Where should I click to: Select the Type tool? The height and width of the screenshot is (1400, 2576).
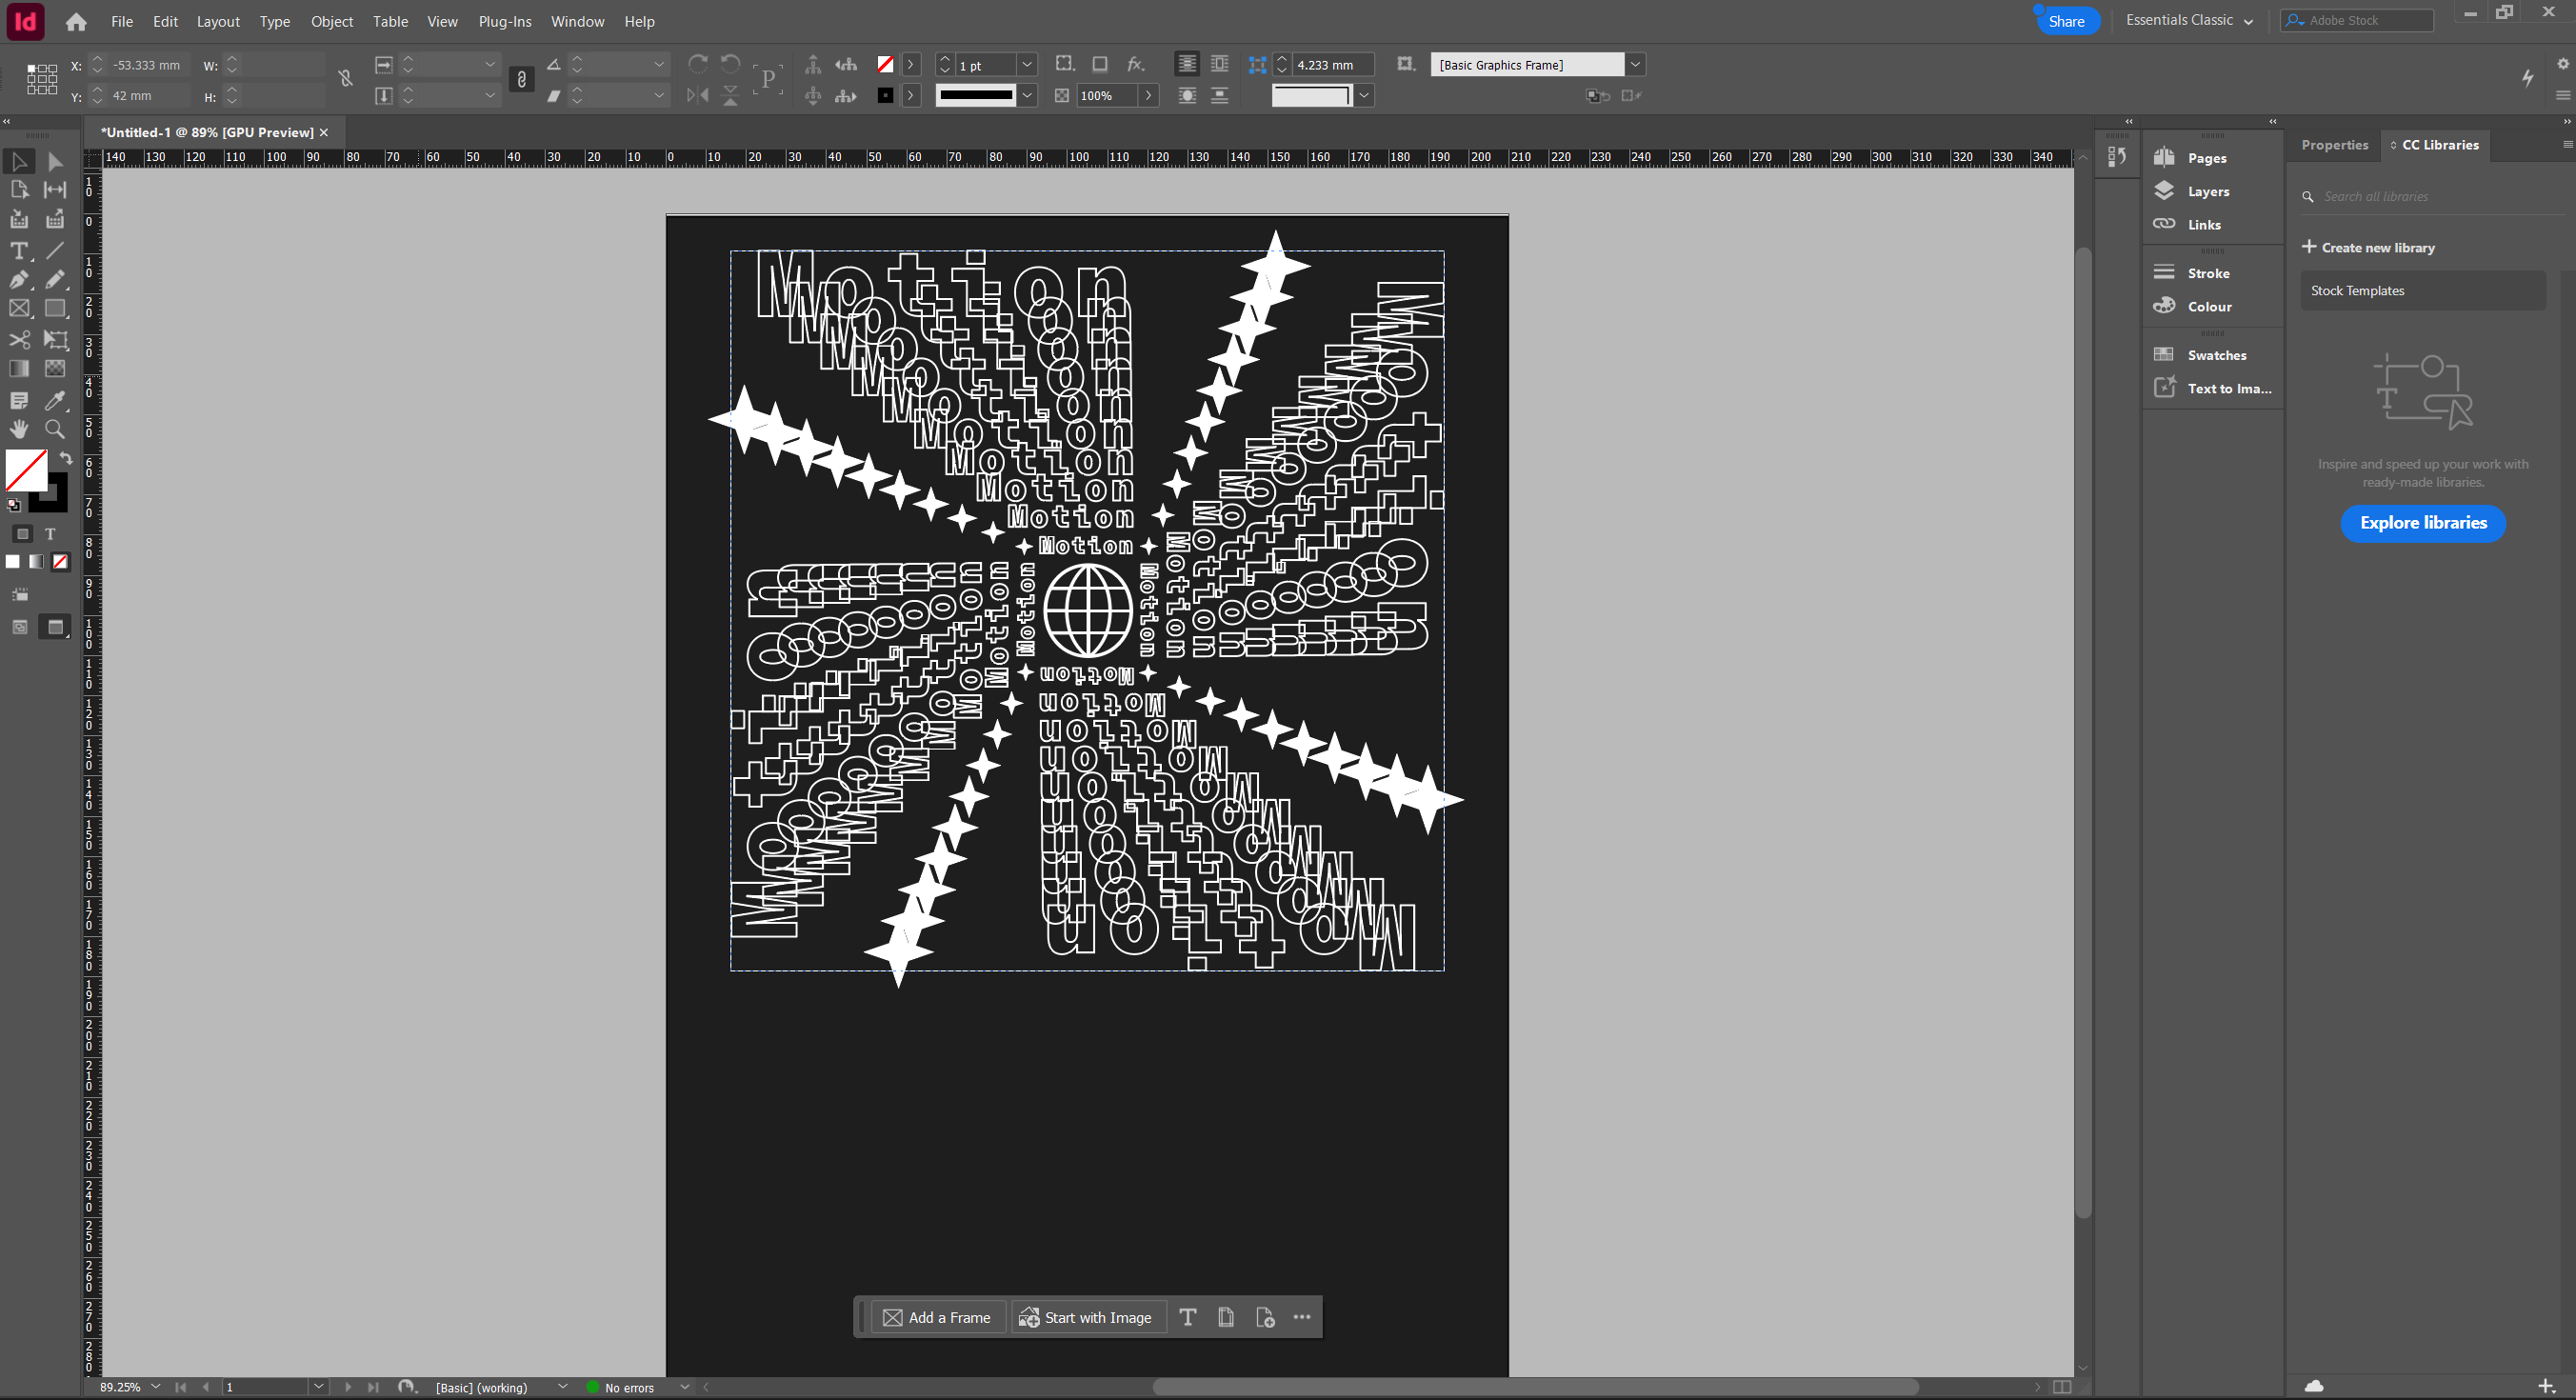[18, 251]
